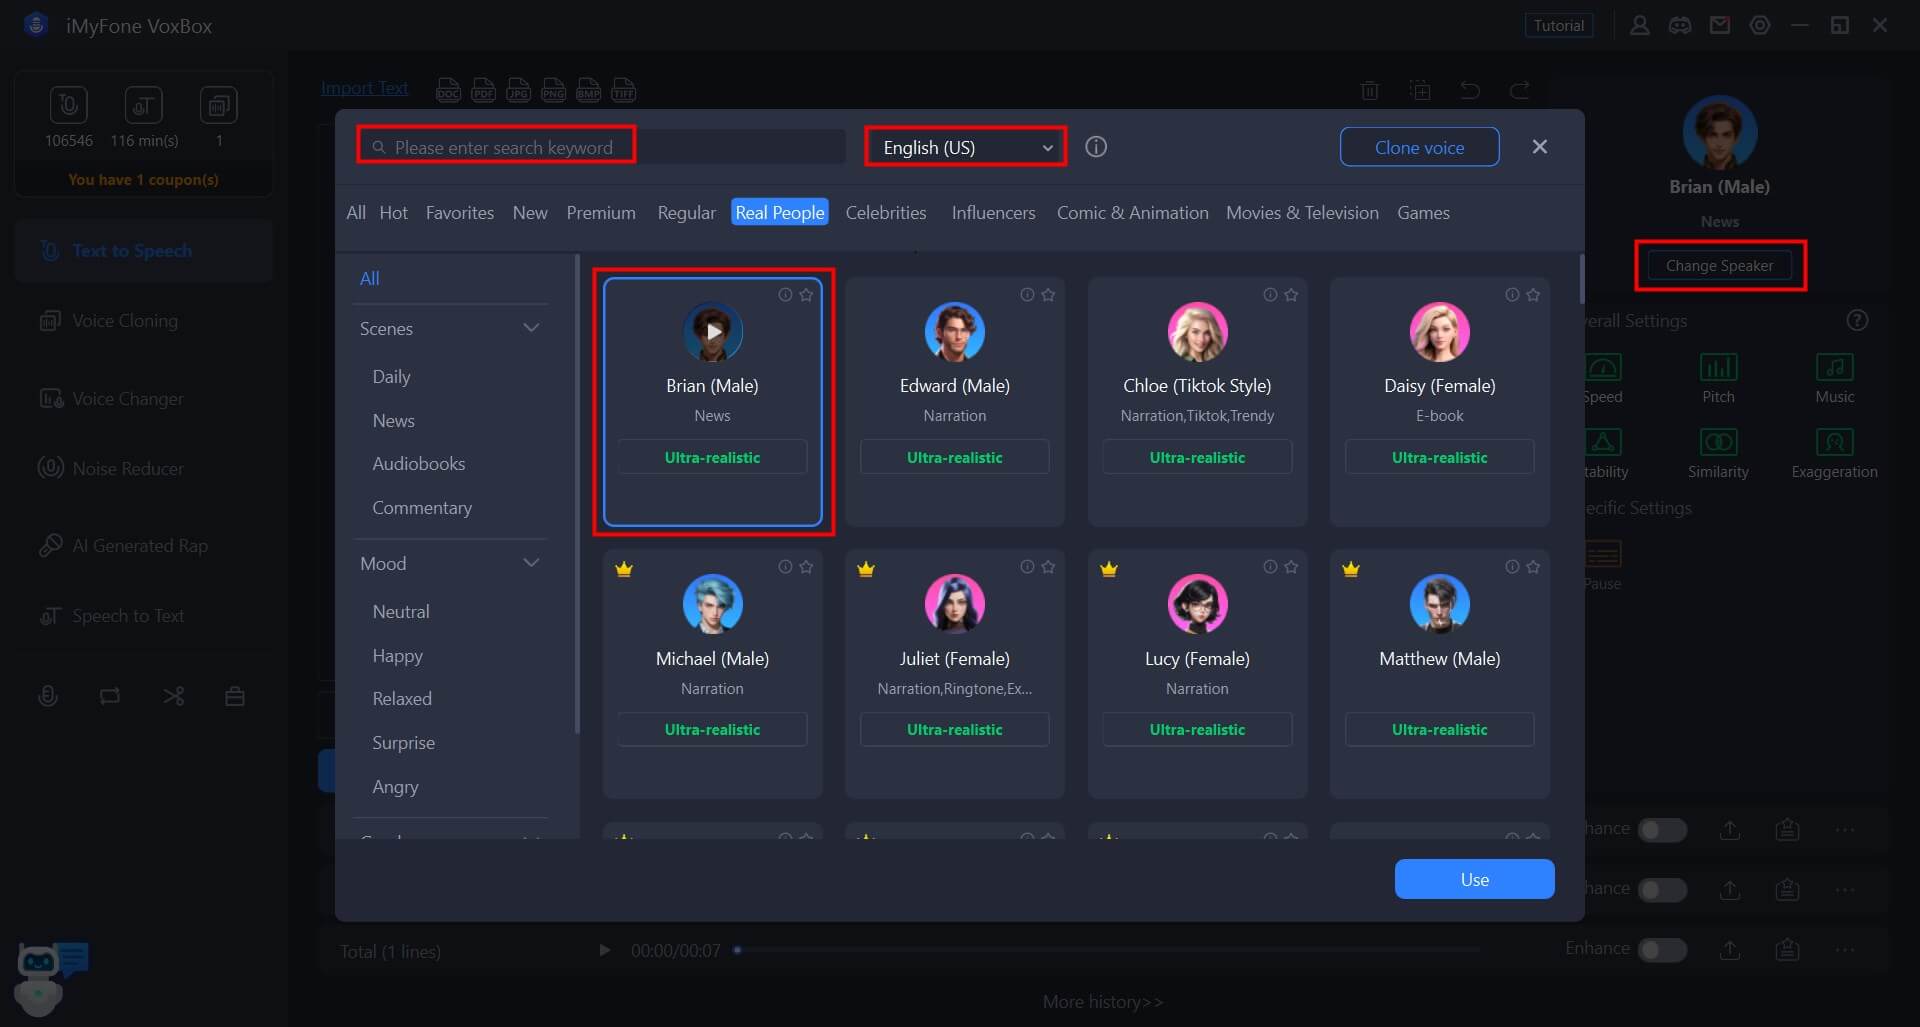Screen dimensions: 1920x1027
Task: Open the Exaggeration setting
Action: coord(1834,453)
